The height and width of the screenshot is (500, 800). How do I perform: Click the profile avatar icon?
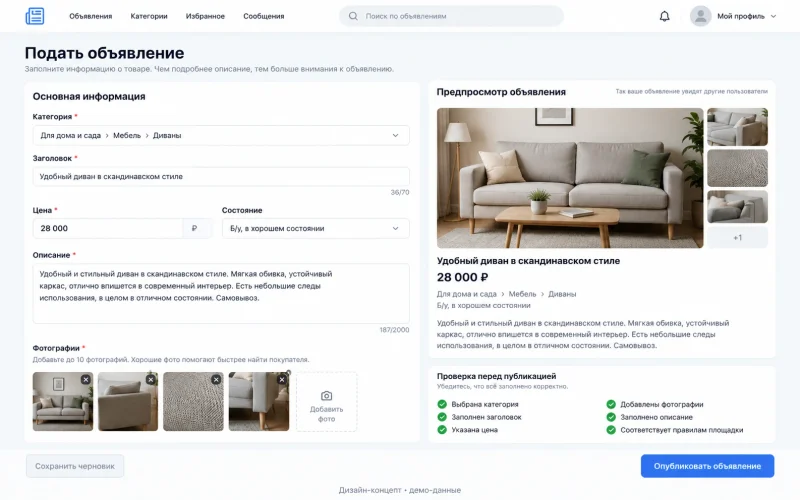coord(701,16)
